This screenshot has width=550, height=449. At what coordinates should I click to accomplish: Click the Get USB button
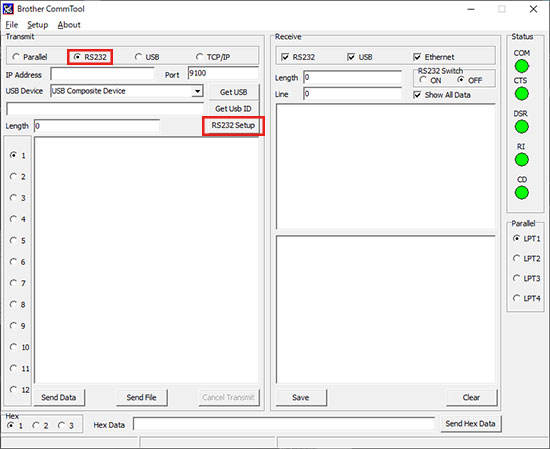(234, 92)
